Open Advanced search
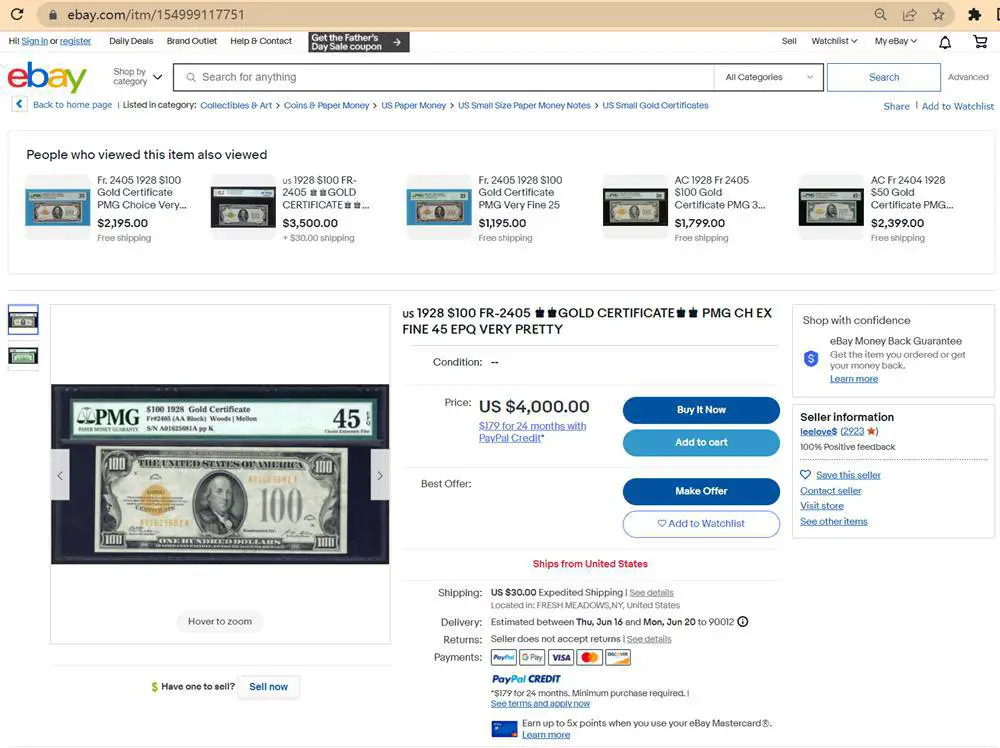This screenshot has width=1000, height=748. coord(968,77)
